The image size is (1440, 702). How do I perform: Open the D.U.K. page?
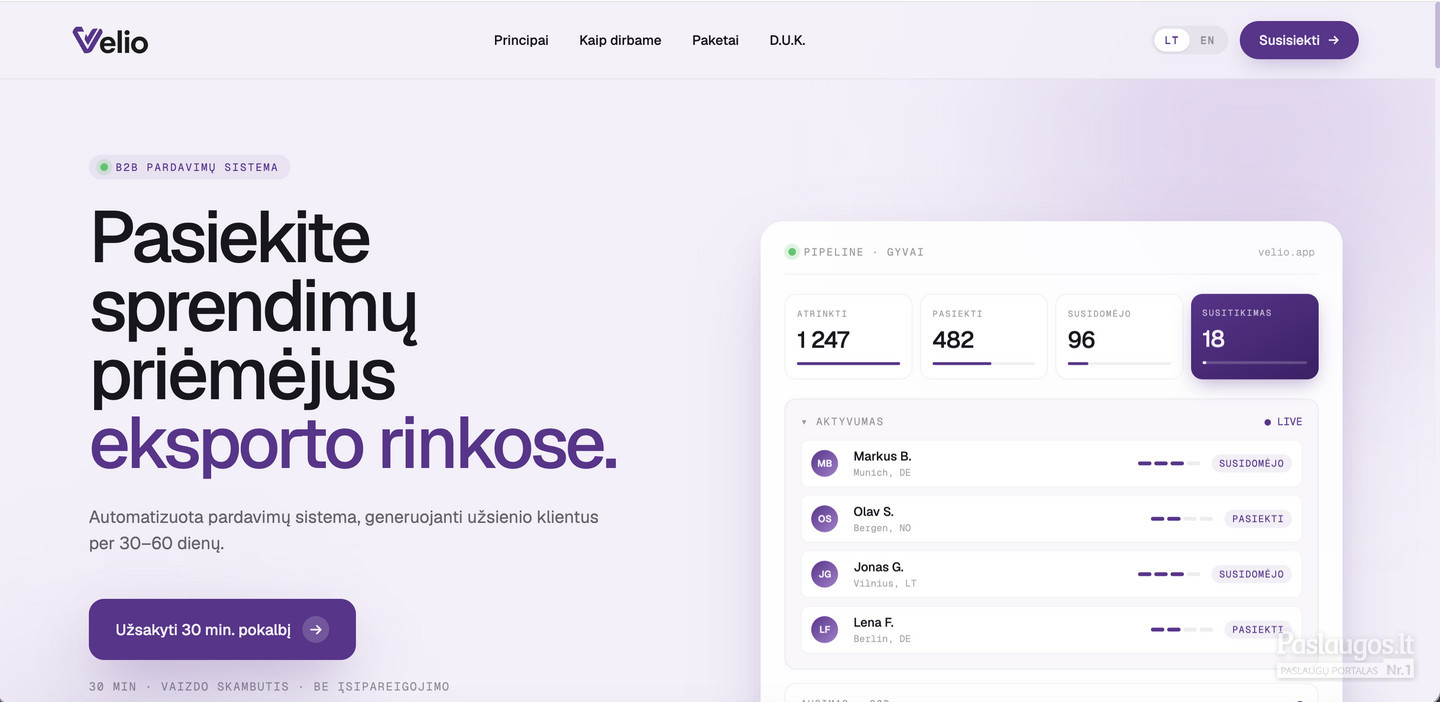(x=787, y=40)
